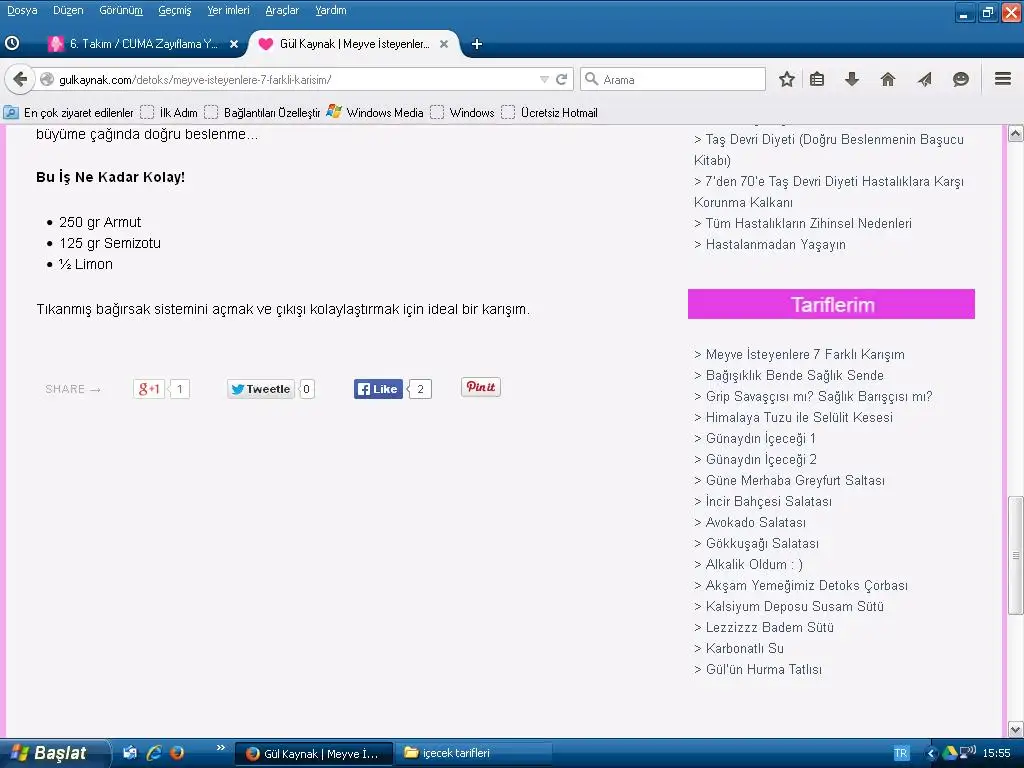This screenshot has width=1024, height=768.
Task: Open the Firefox hamburger menu
Action: (1002, 80)
